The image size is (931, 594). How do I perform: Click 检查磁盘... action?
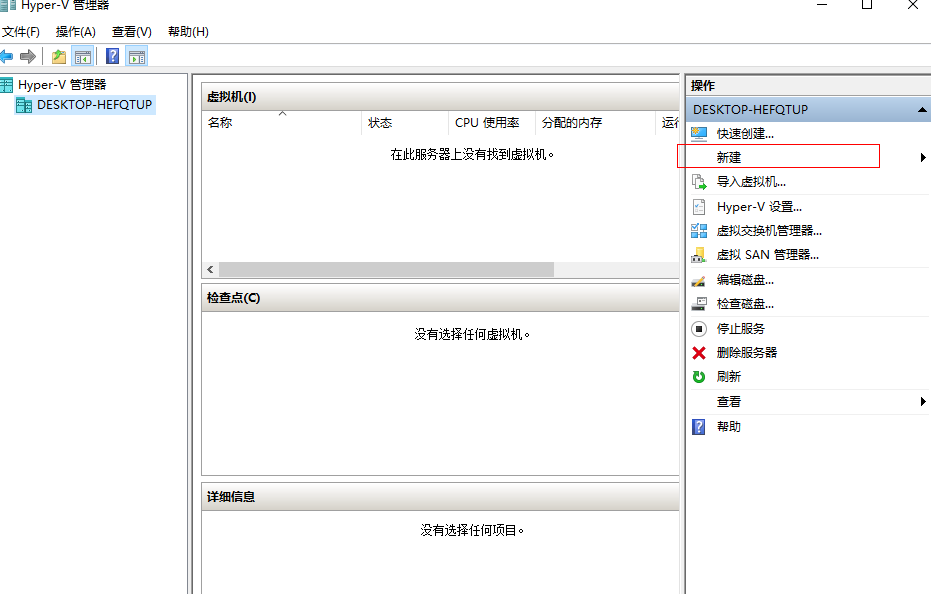point(745,304)
